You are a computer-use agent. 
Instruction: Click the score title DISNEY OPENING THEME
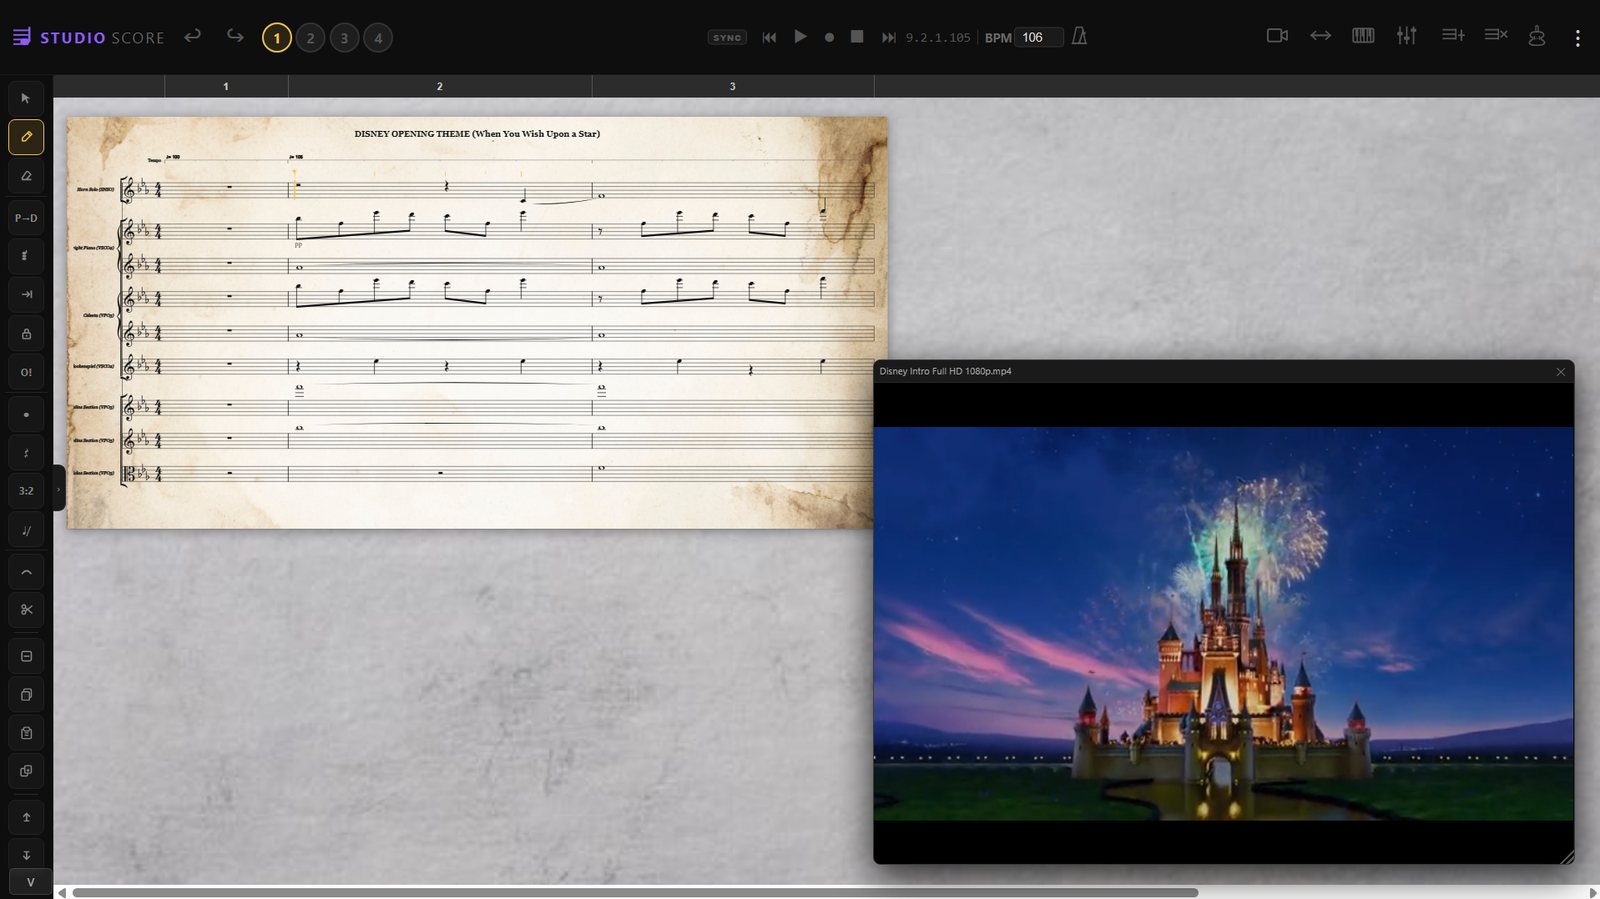(477, 134)
